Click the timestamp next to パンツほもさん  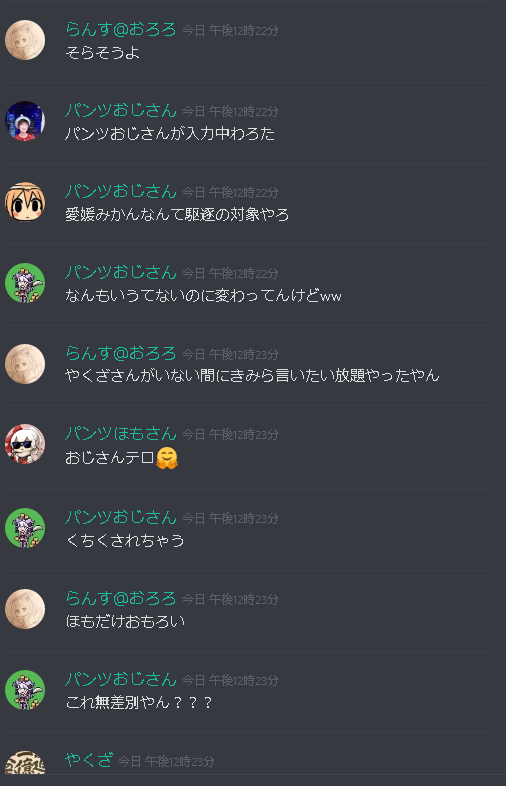(x=230, y=435)
